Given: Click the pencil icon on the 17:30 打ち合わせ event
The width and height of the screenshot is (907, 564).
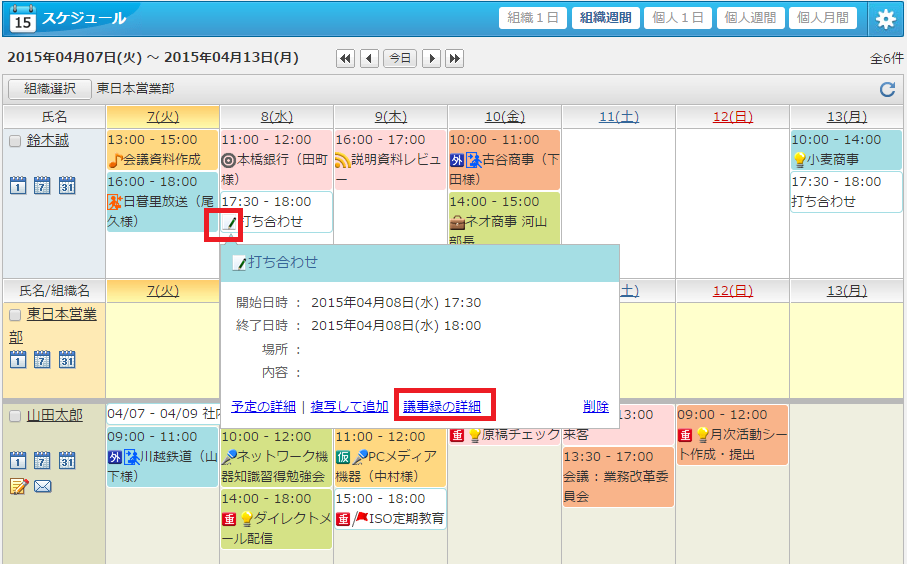Looking at the screenshot, I should 230,222.
